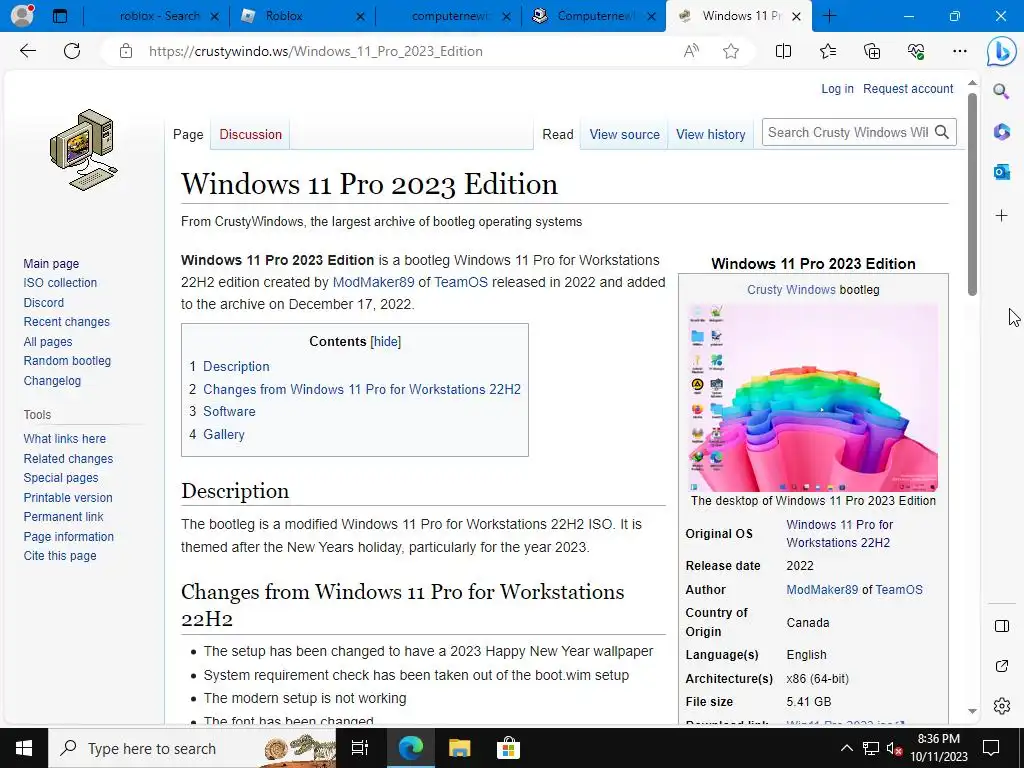View site information lock icon

(126, 51)
